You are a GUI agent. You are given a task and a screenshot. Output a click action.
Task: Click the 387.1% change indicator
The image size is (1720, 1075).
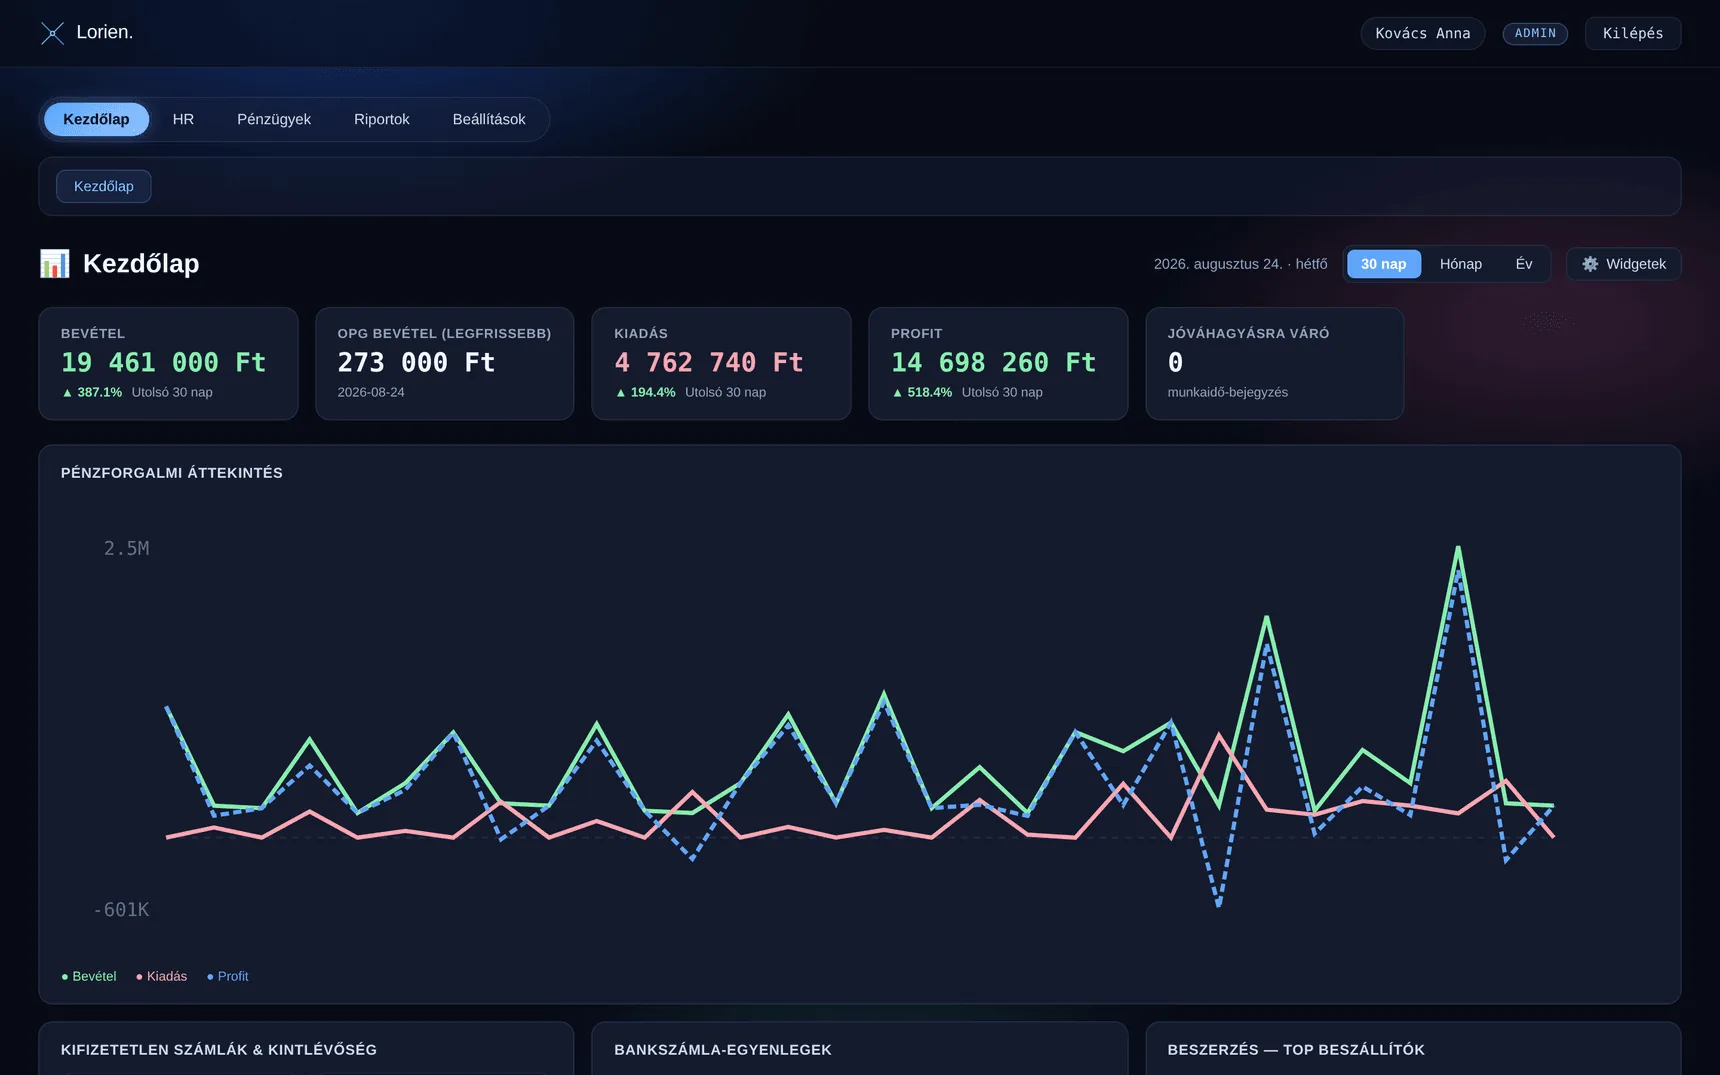pos(92,392)
